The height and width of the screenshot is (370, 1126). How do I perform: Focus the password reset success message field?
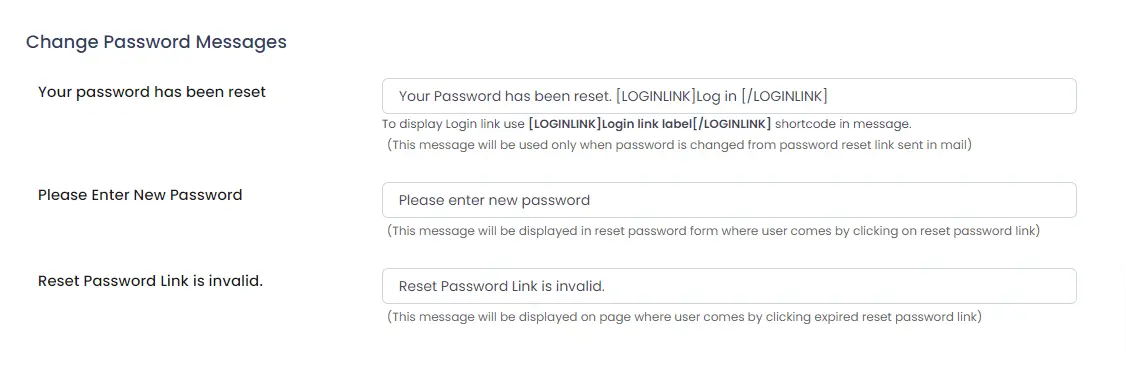[x=729, y=96]
